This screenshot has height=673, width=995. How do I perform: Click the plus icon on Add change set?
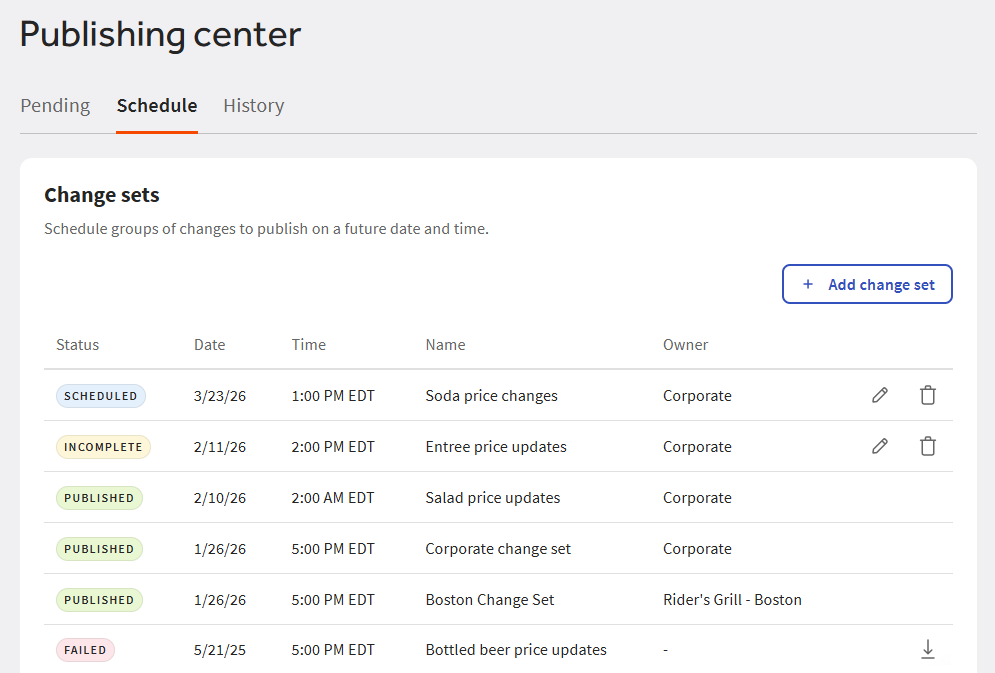point(807,284)
